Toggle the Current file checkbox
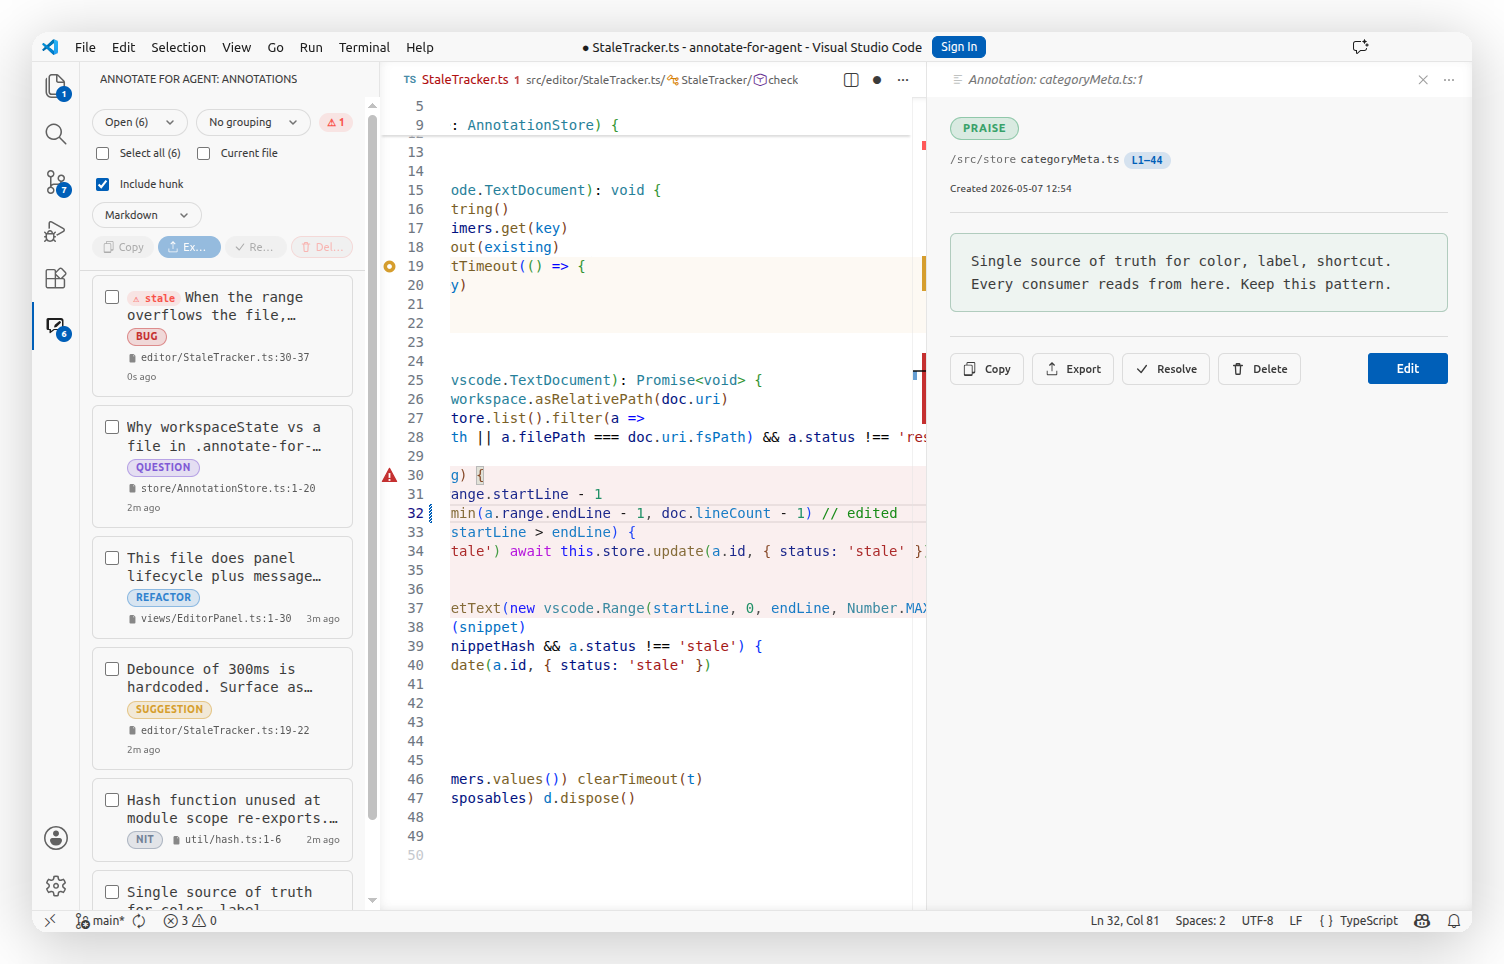The height and width of the screenshot is (964, 1504). point(203,153)
